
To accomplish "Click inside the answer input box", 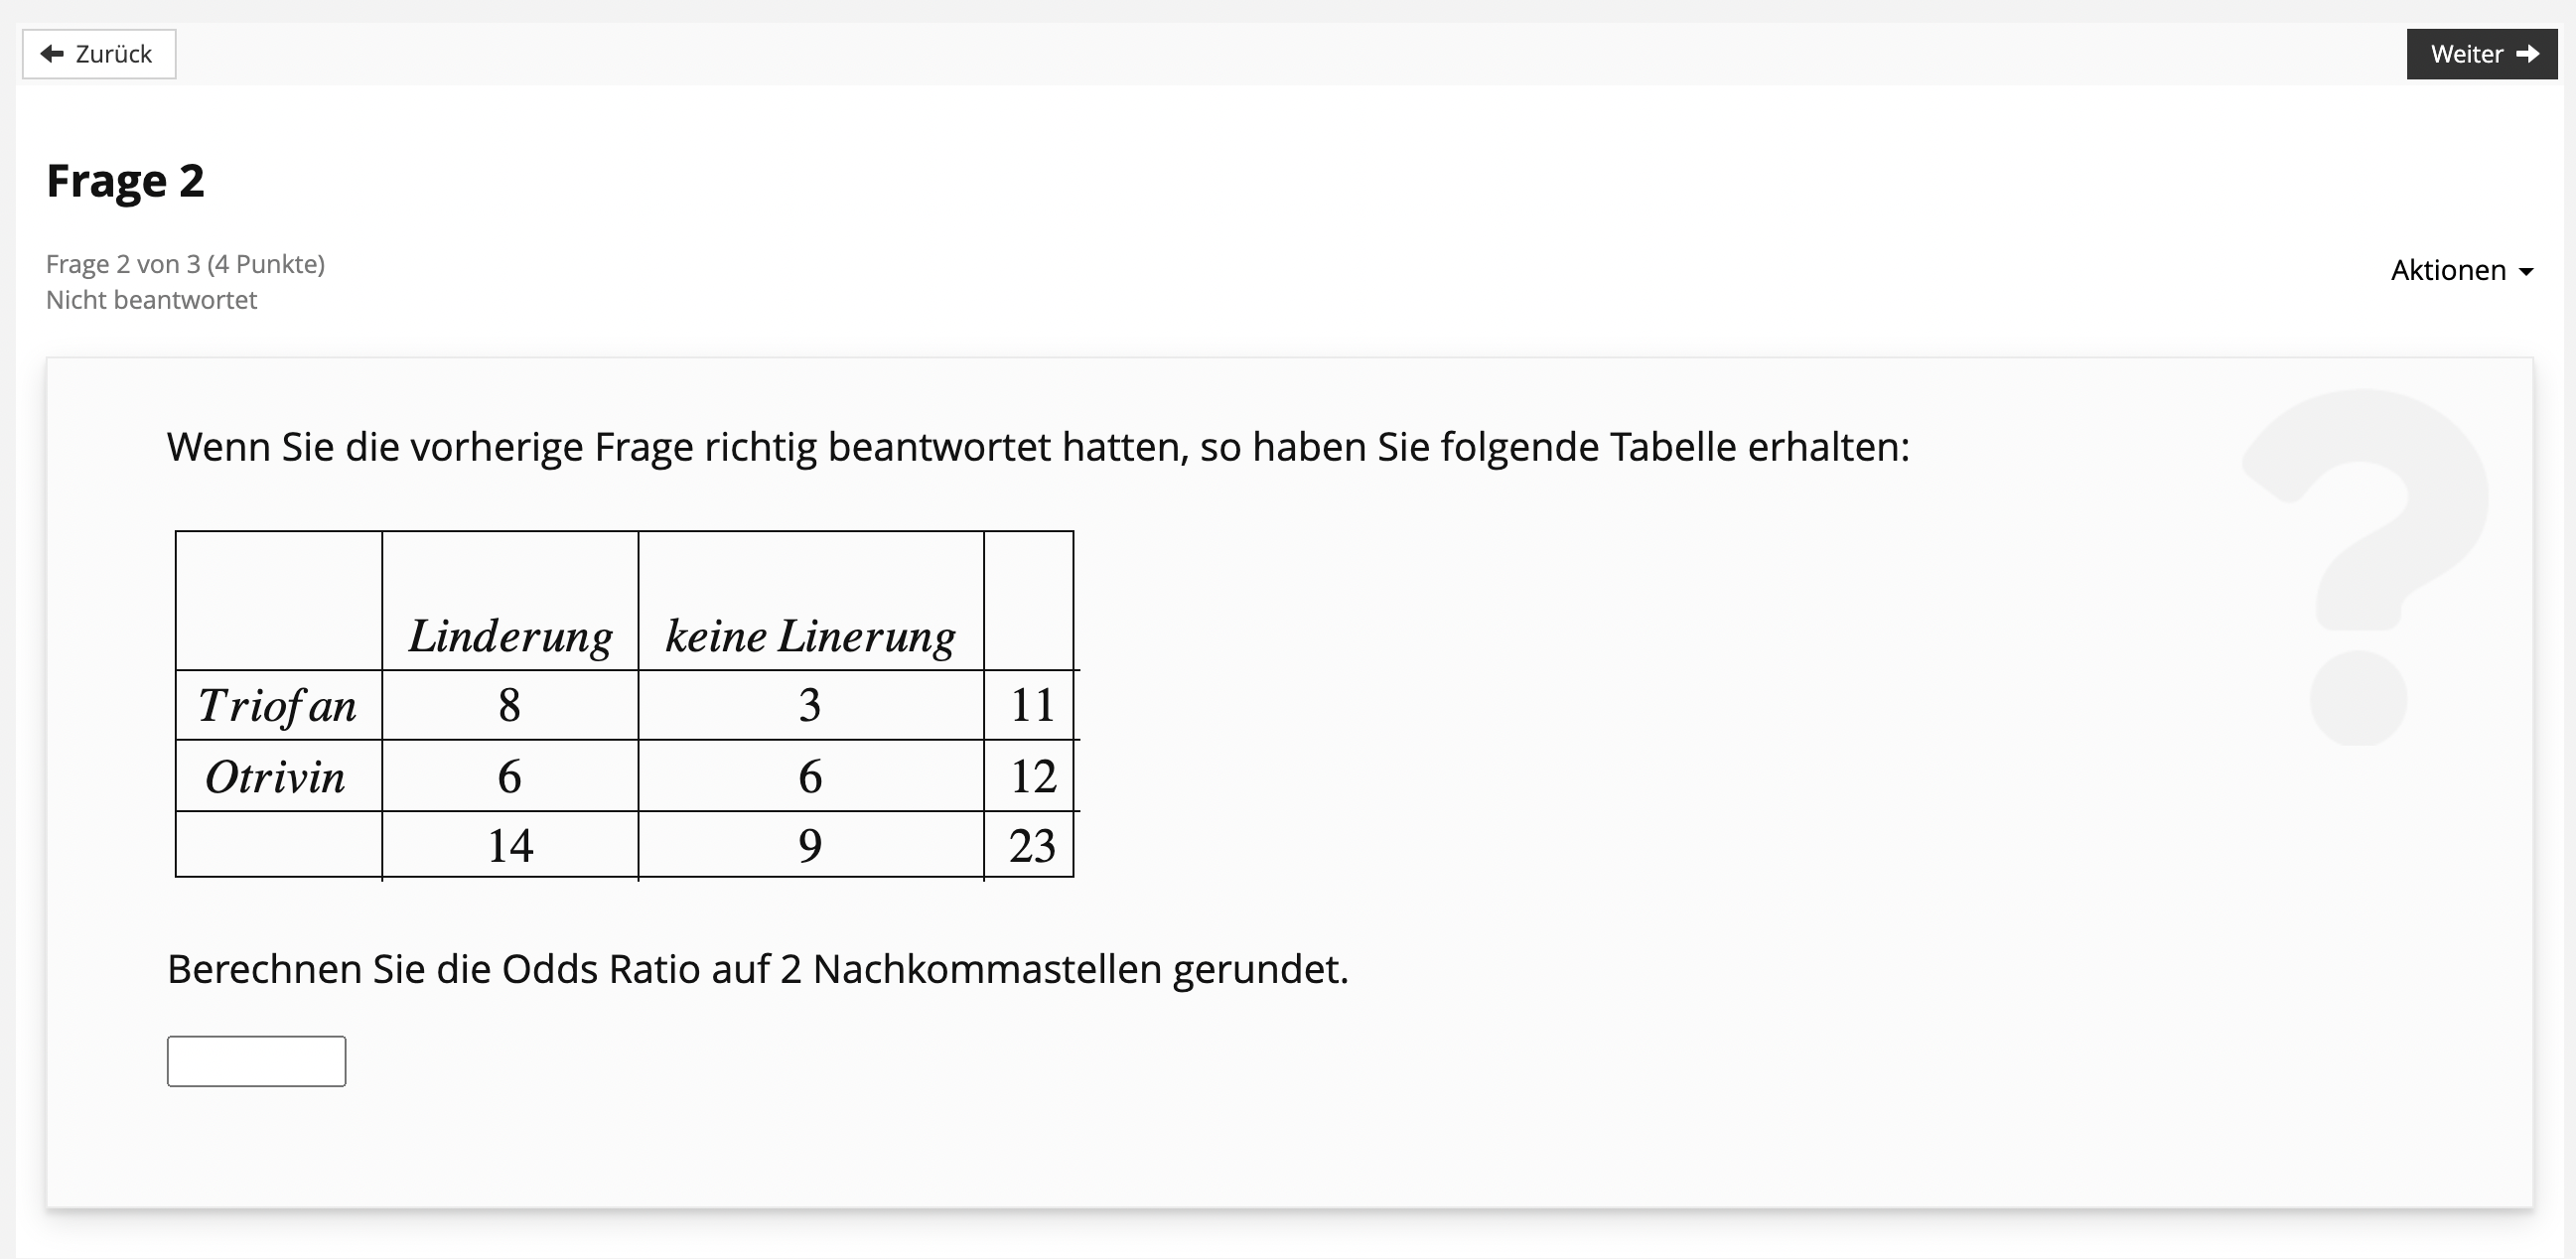I will (255, 1060).
